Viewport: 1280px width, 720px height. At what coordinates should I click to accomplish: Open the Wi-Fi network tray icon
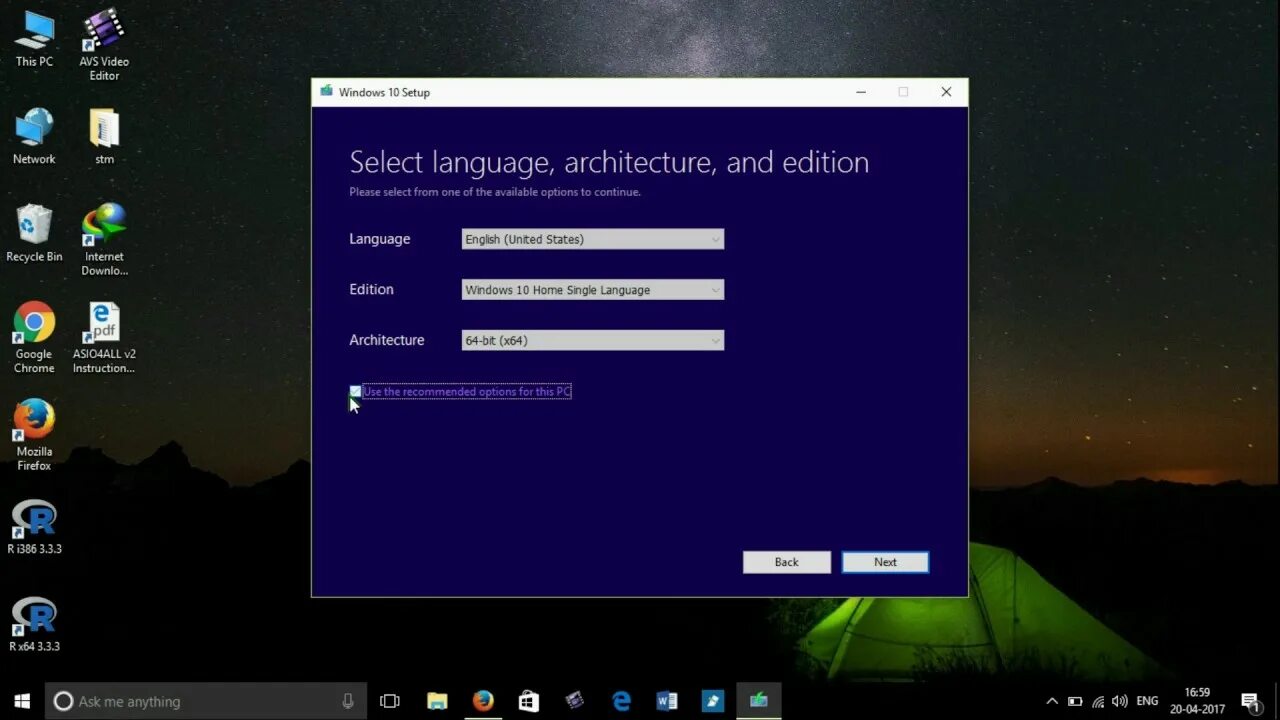pos(1098,701)
